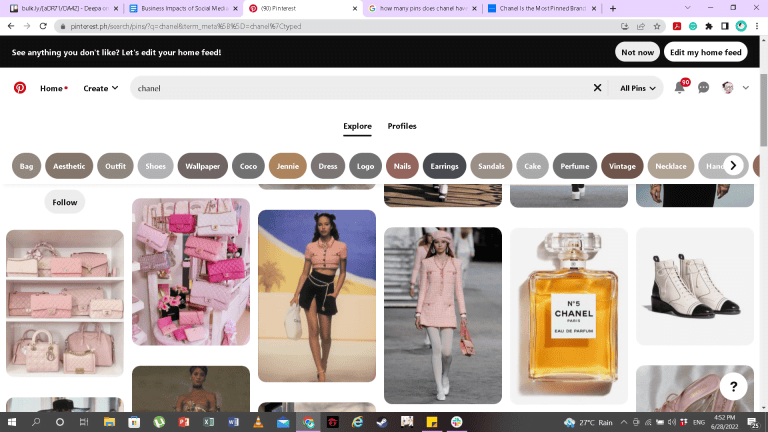Select the Perfume filter chip

pos(575,166)
